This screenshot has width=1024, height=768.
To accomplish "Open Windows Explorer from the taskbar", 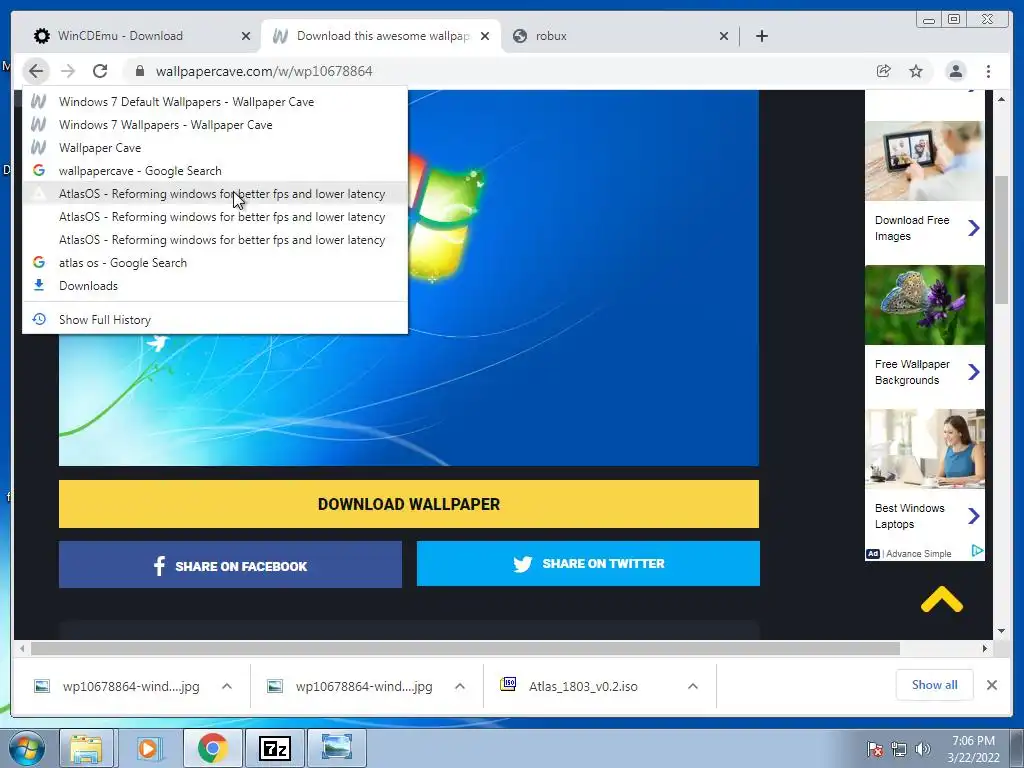I will [86, 748].
